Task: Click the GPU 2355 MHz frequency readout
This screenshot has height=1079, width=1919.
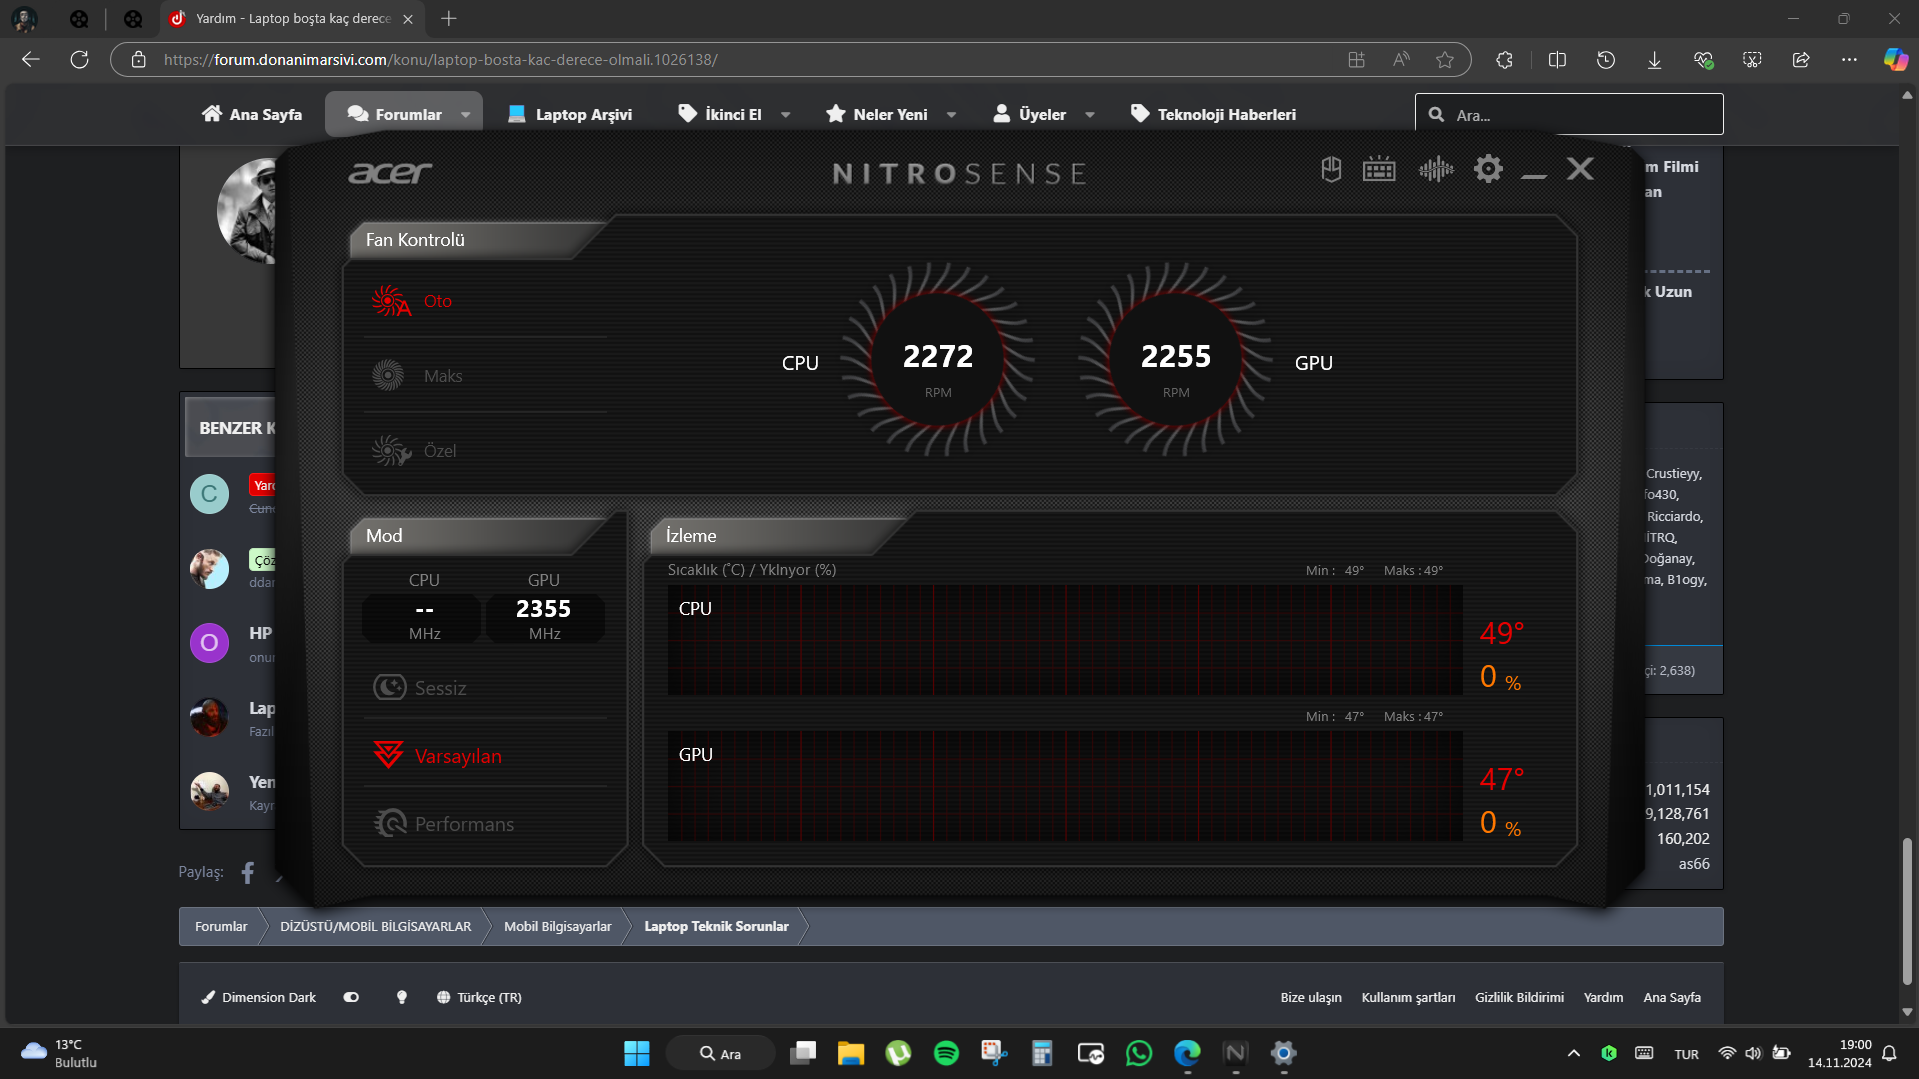Action: pyautogui.click(x=544, y=618)
